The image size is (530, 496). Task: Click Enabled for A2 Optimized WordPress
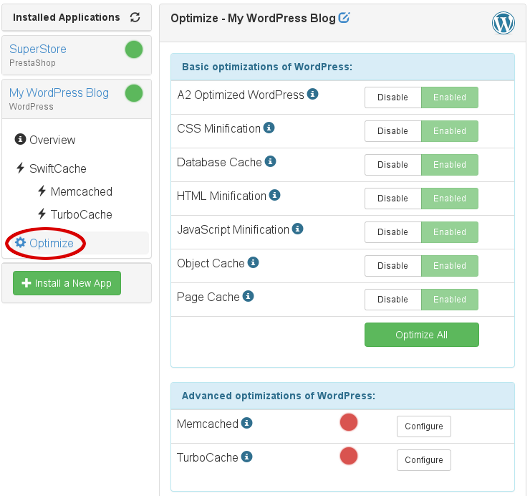tap(450, 97)
